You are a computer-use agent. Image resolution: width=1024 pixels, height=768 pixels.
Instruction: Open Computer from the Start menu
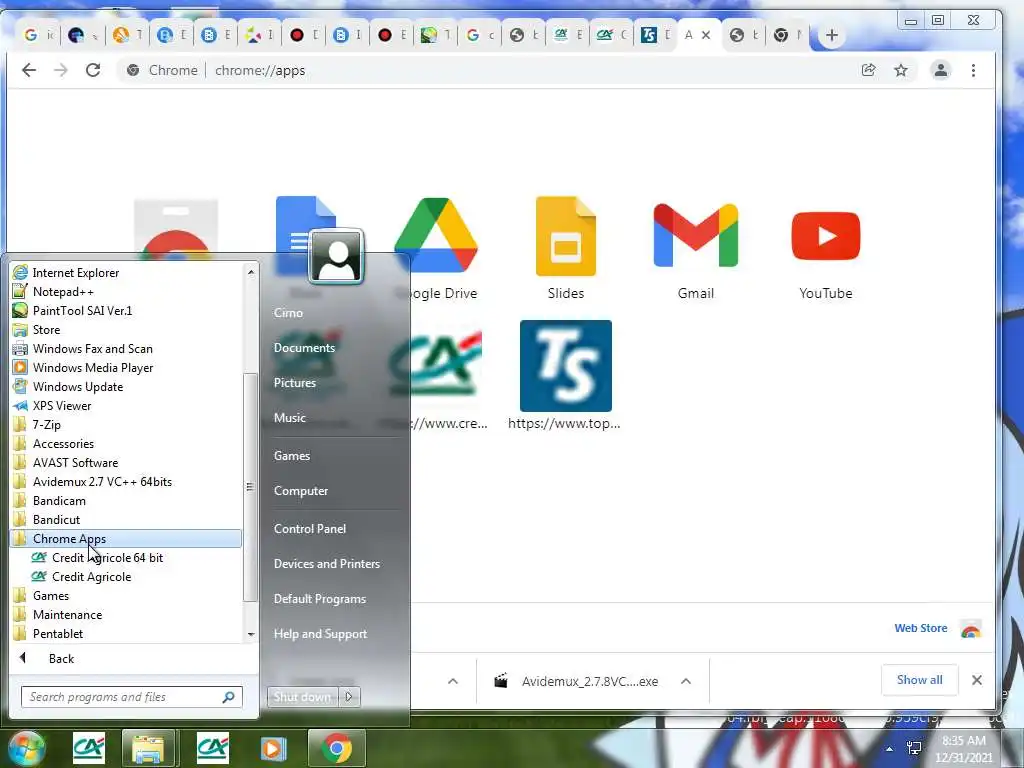point(300,490)
